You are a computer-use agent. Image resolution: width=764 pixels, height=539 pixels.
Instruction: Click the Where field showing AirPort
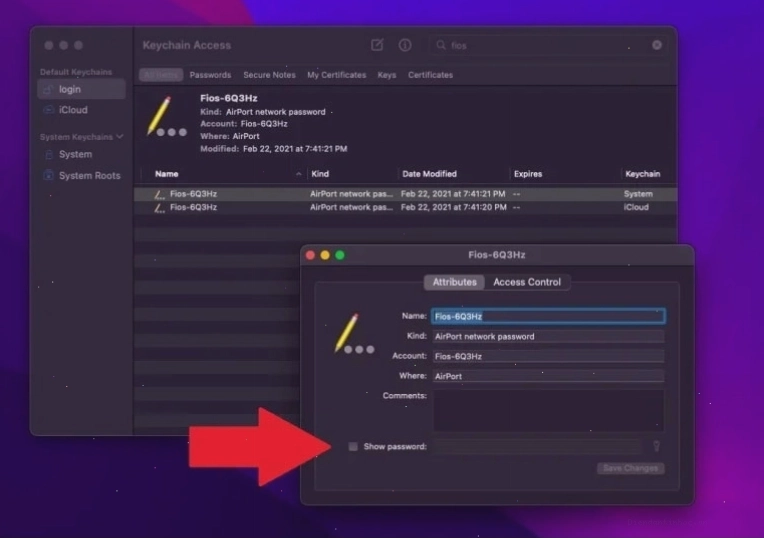click(548, 376)
